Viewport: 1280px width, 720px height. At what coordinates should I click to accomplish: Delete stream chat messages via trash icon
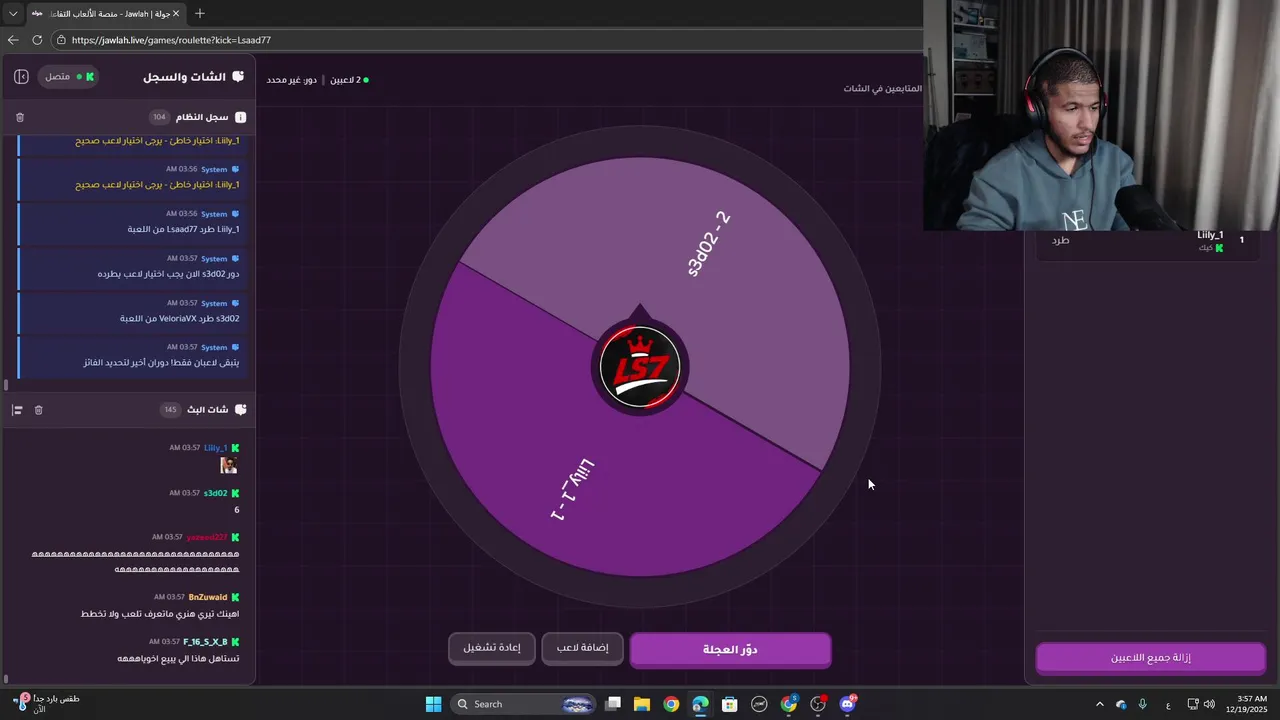(x=39, y=410)
